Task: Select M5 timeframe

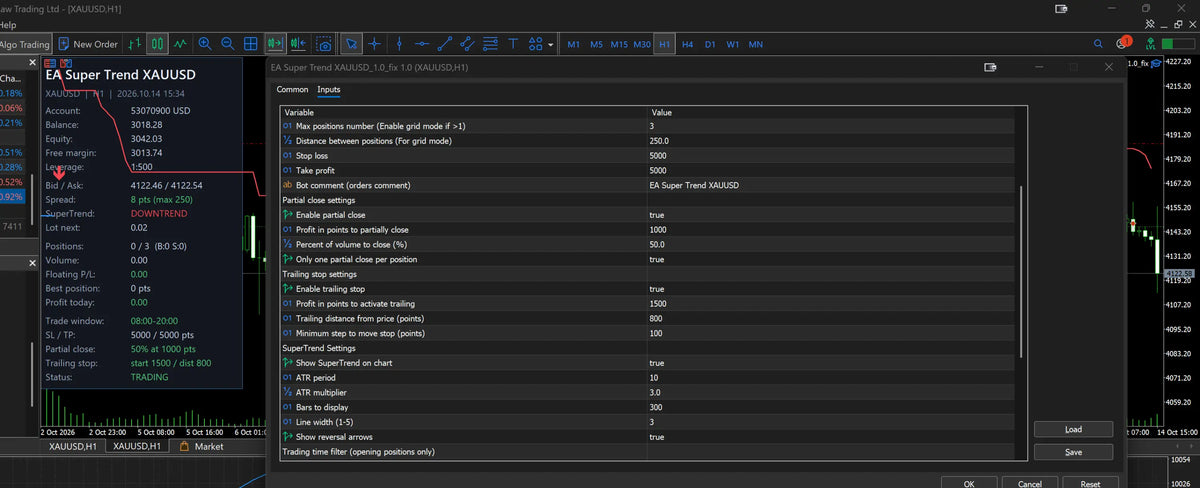Action: (596, 45)
